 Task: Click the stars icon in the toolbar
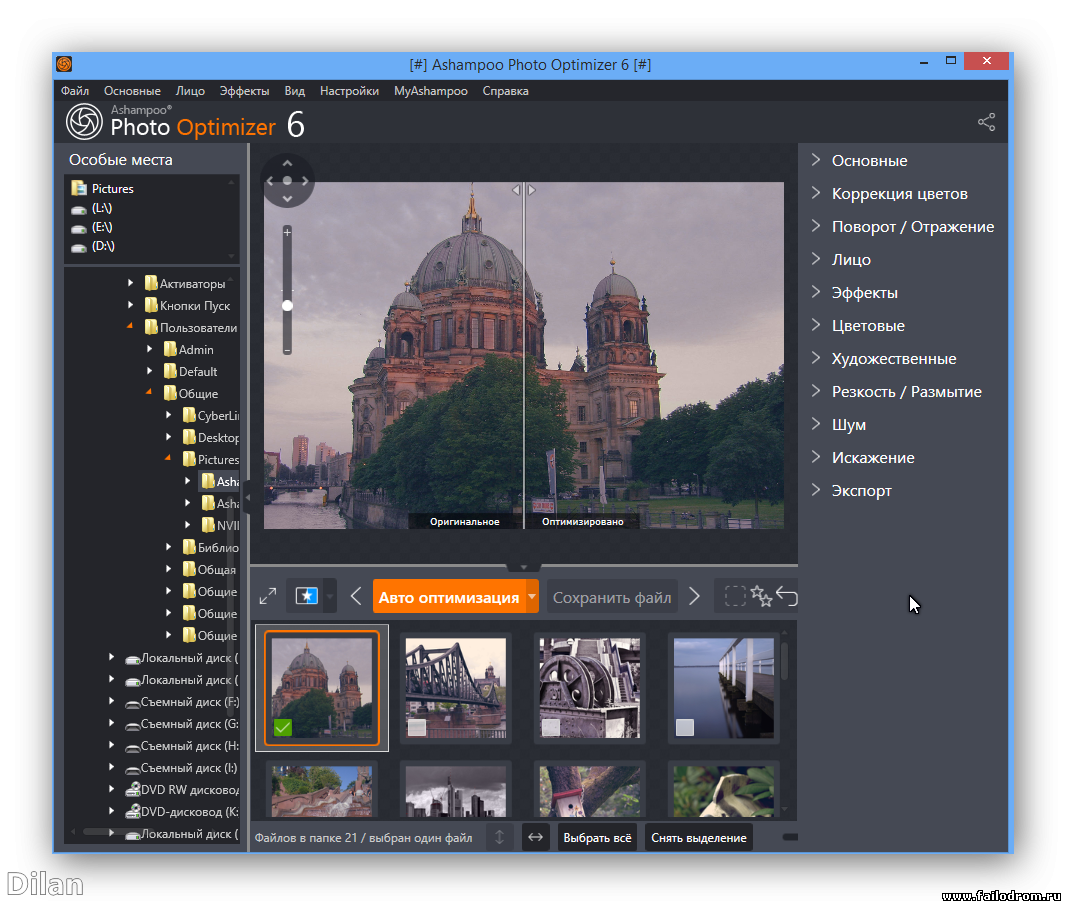pos(761,596)
